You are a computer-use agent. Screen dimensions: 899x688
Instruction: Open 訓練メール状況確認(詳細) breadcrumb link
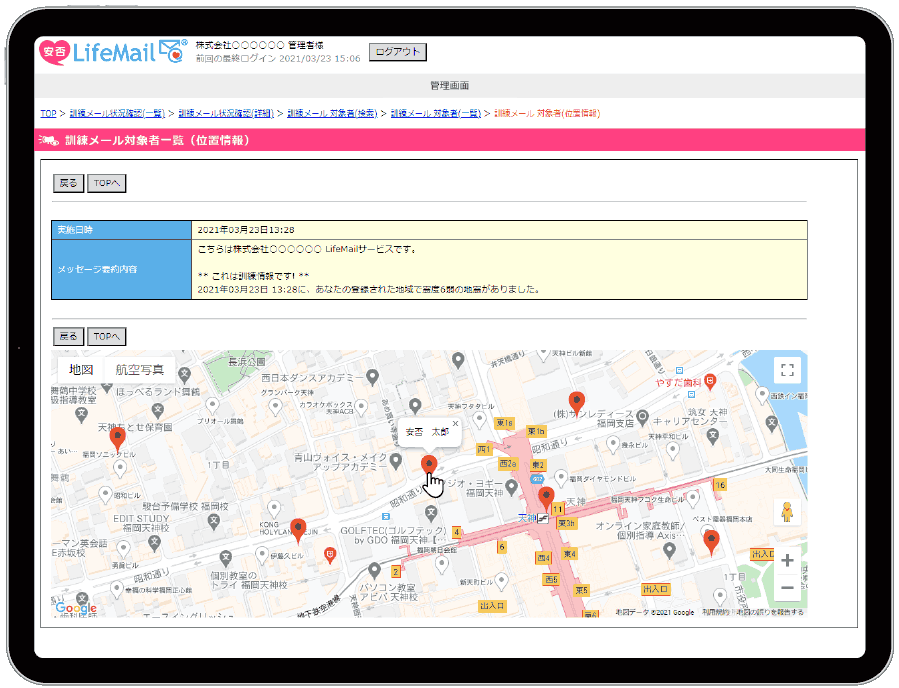(225, 114)
